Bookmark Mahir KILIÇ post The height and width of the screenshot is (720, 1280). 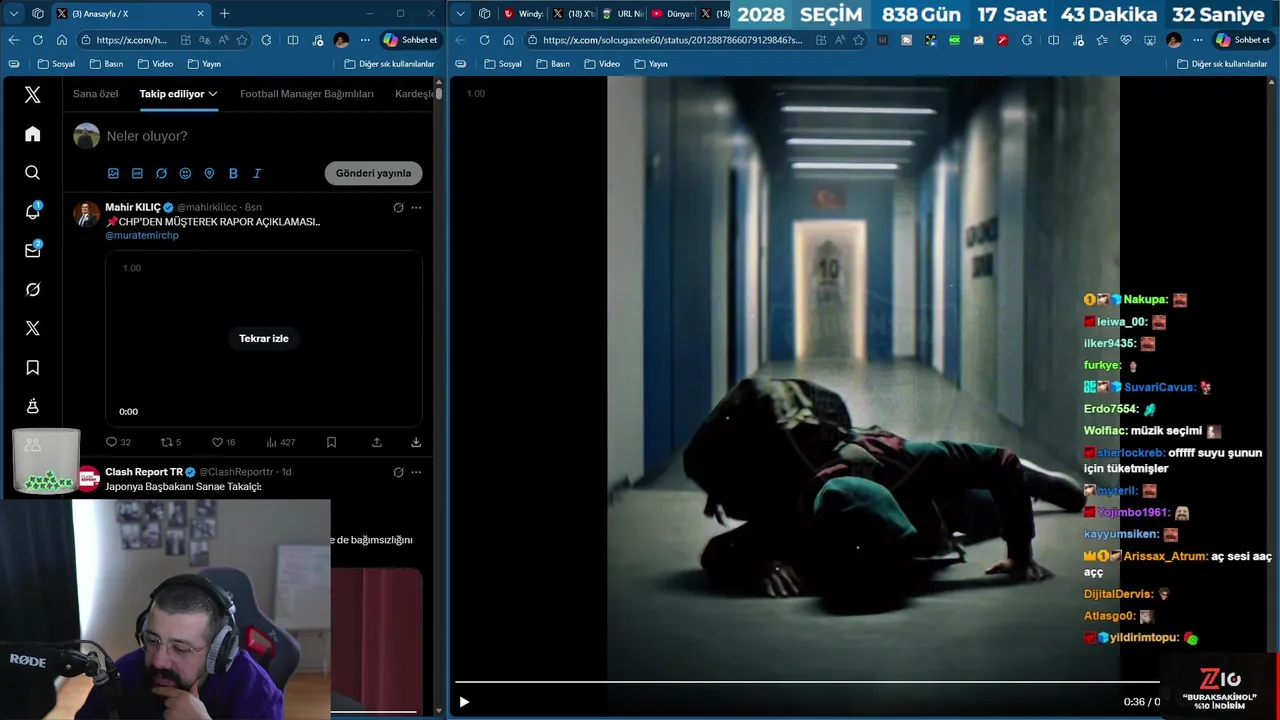pos(331,442)
